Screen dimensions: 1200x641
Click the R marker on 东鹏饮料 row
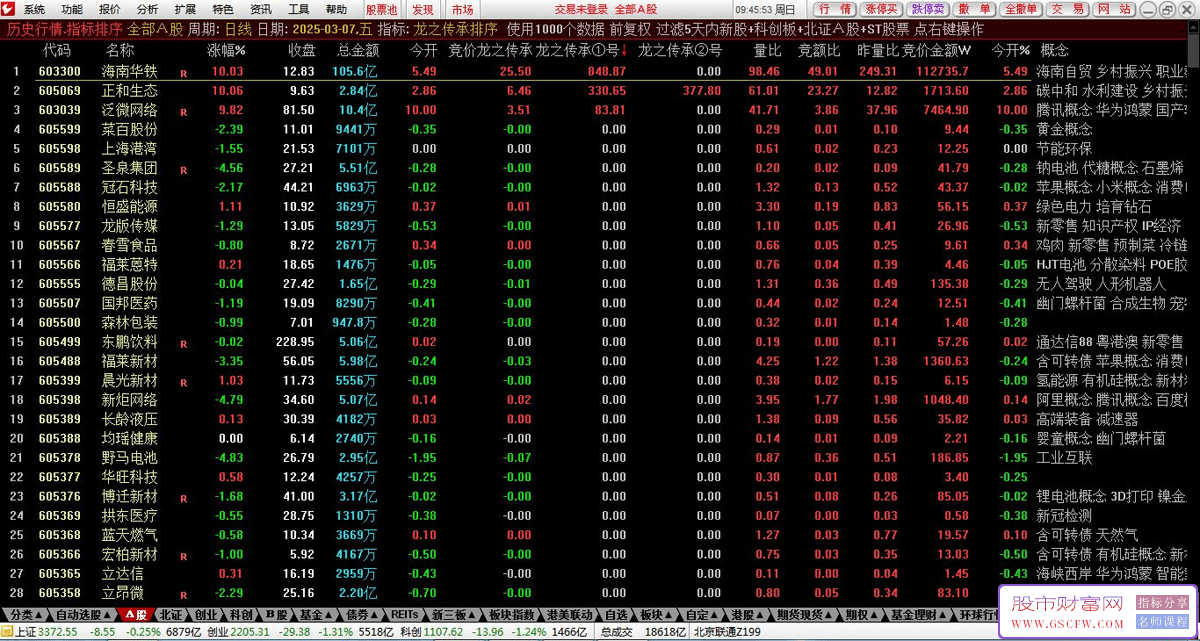pos(183,344)
